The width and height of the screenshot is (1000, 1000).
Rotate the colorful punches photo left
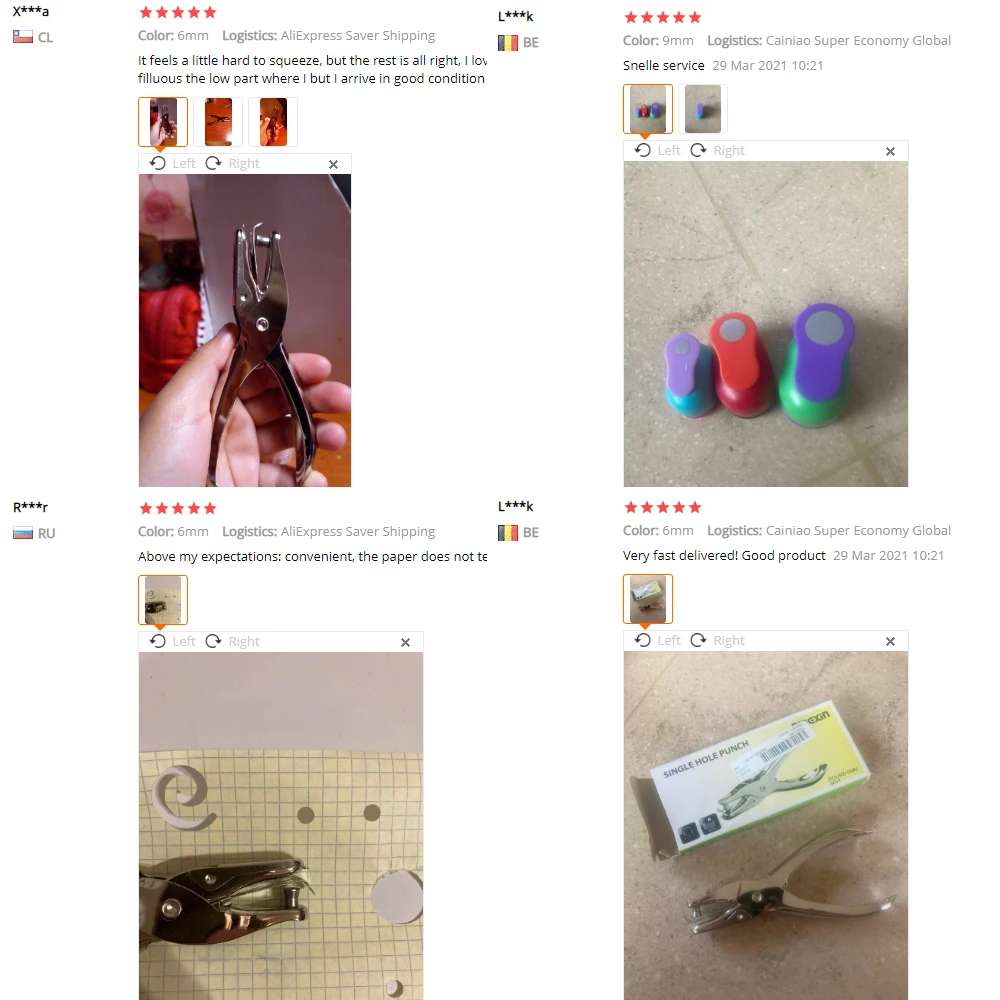tap(658, 151)
